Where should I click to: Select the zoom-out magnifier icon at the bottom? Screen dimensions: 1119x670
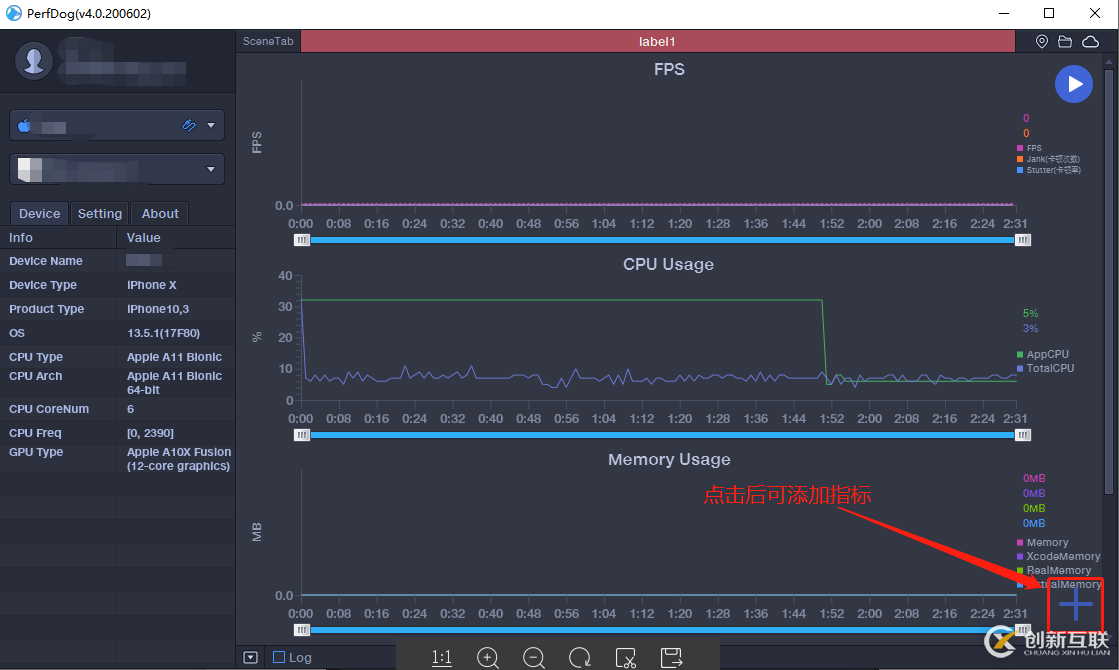[534, 657]
